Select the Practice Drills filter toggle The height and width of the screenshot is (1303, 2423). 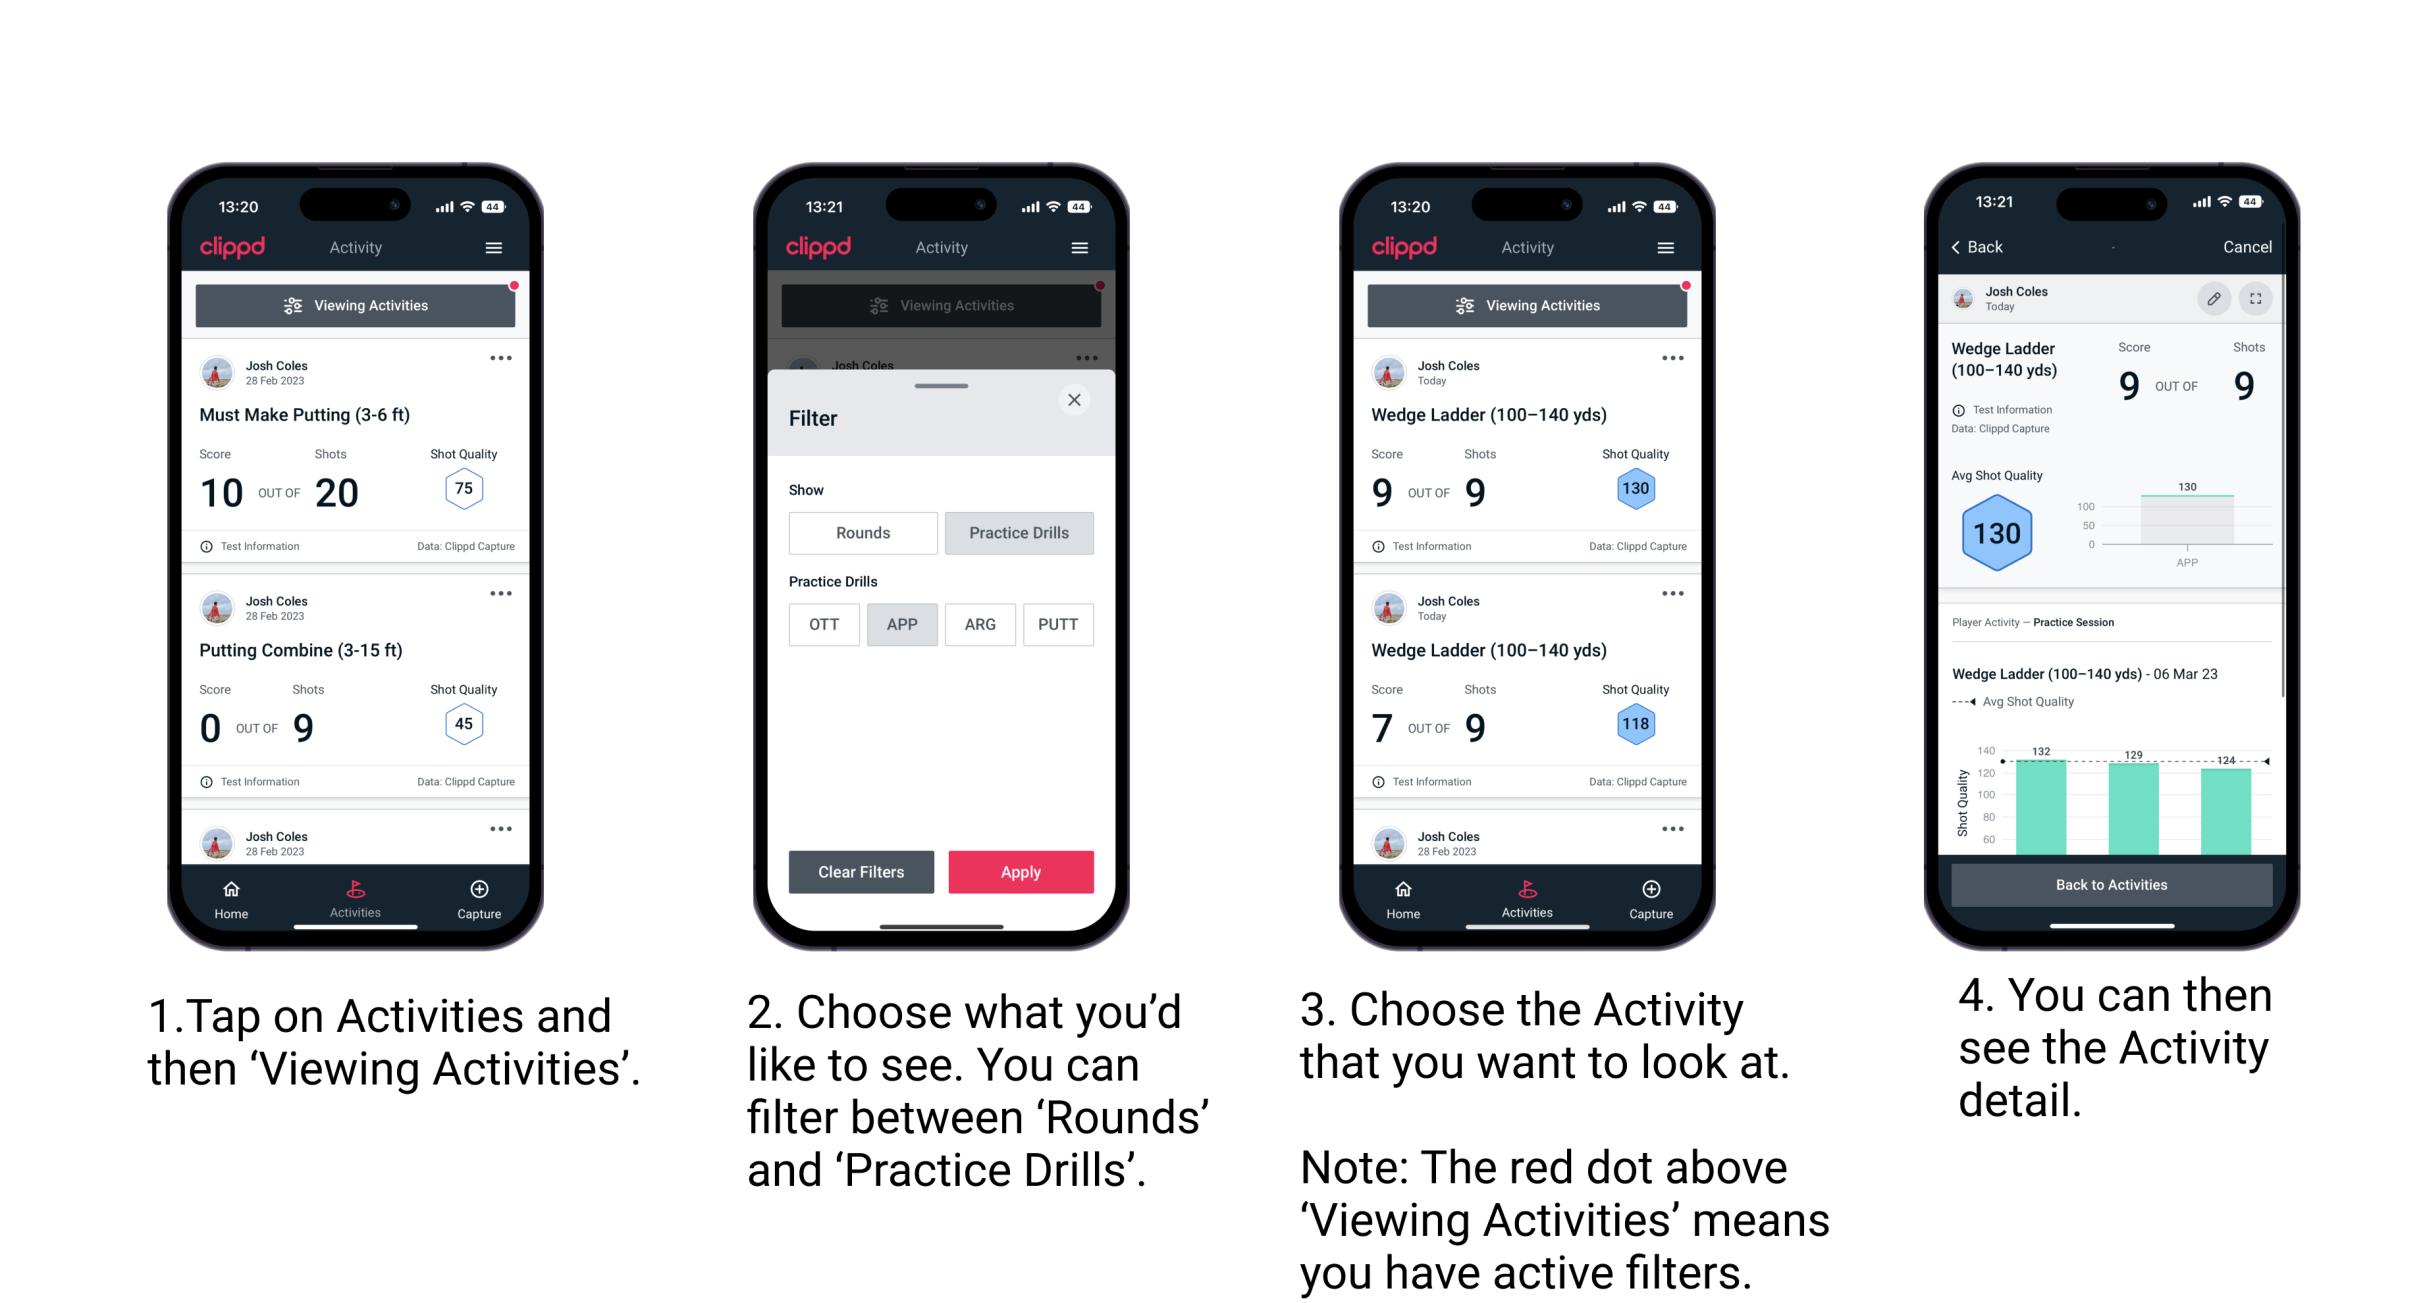[1021, 531]
